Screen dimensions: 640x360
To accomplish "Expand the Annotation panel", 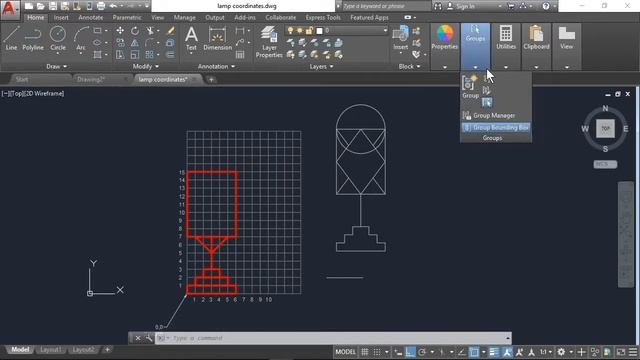I will click(216, 66).
